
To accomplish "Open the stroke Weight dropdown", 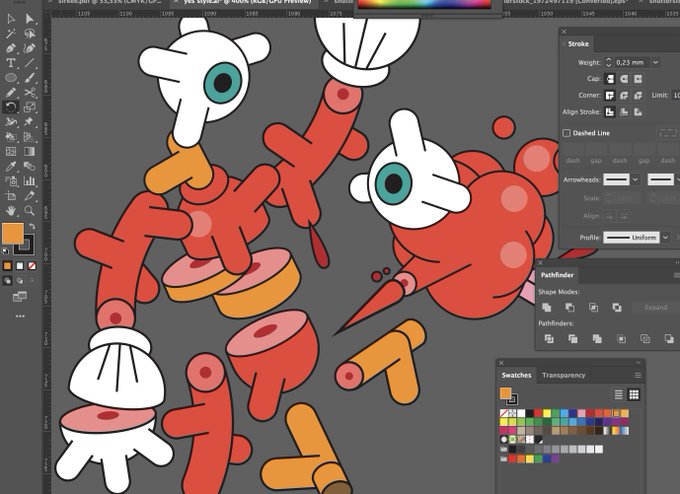I will tap(656, 62).
